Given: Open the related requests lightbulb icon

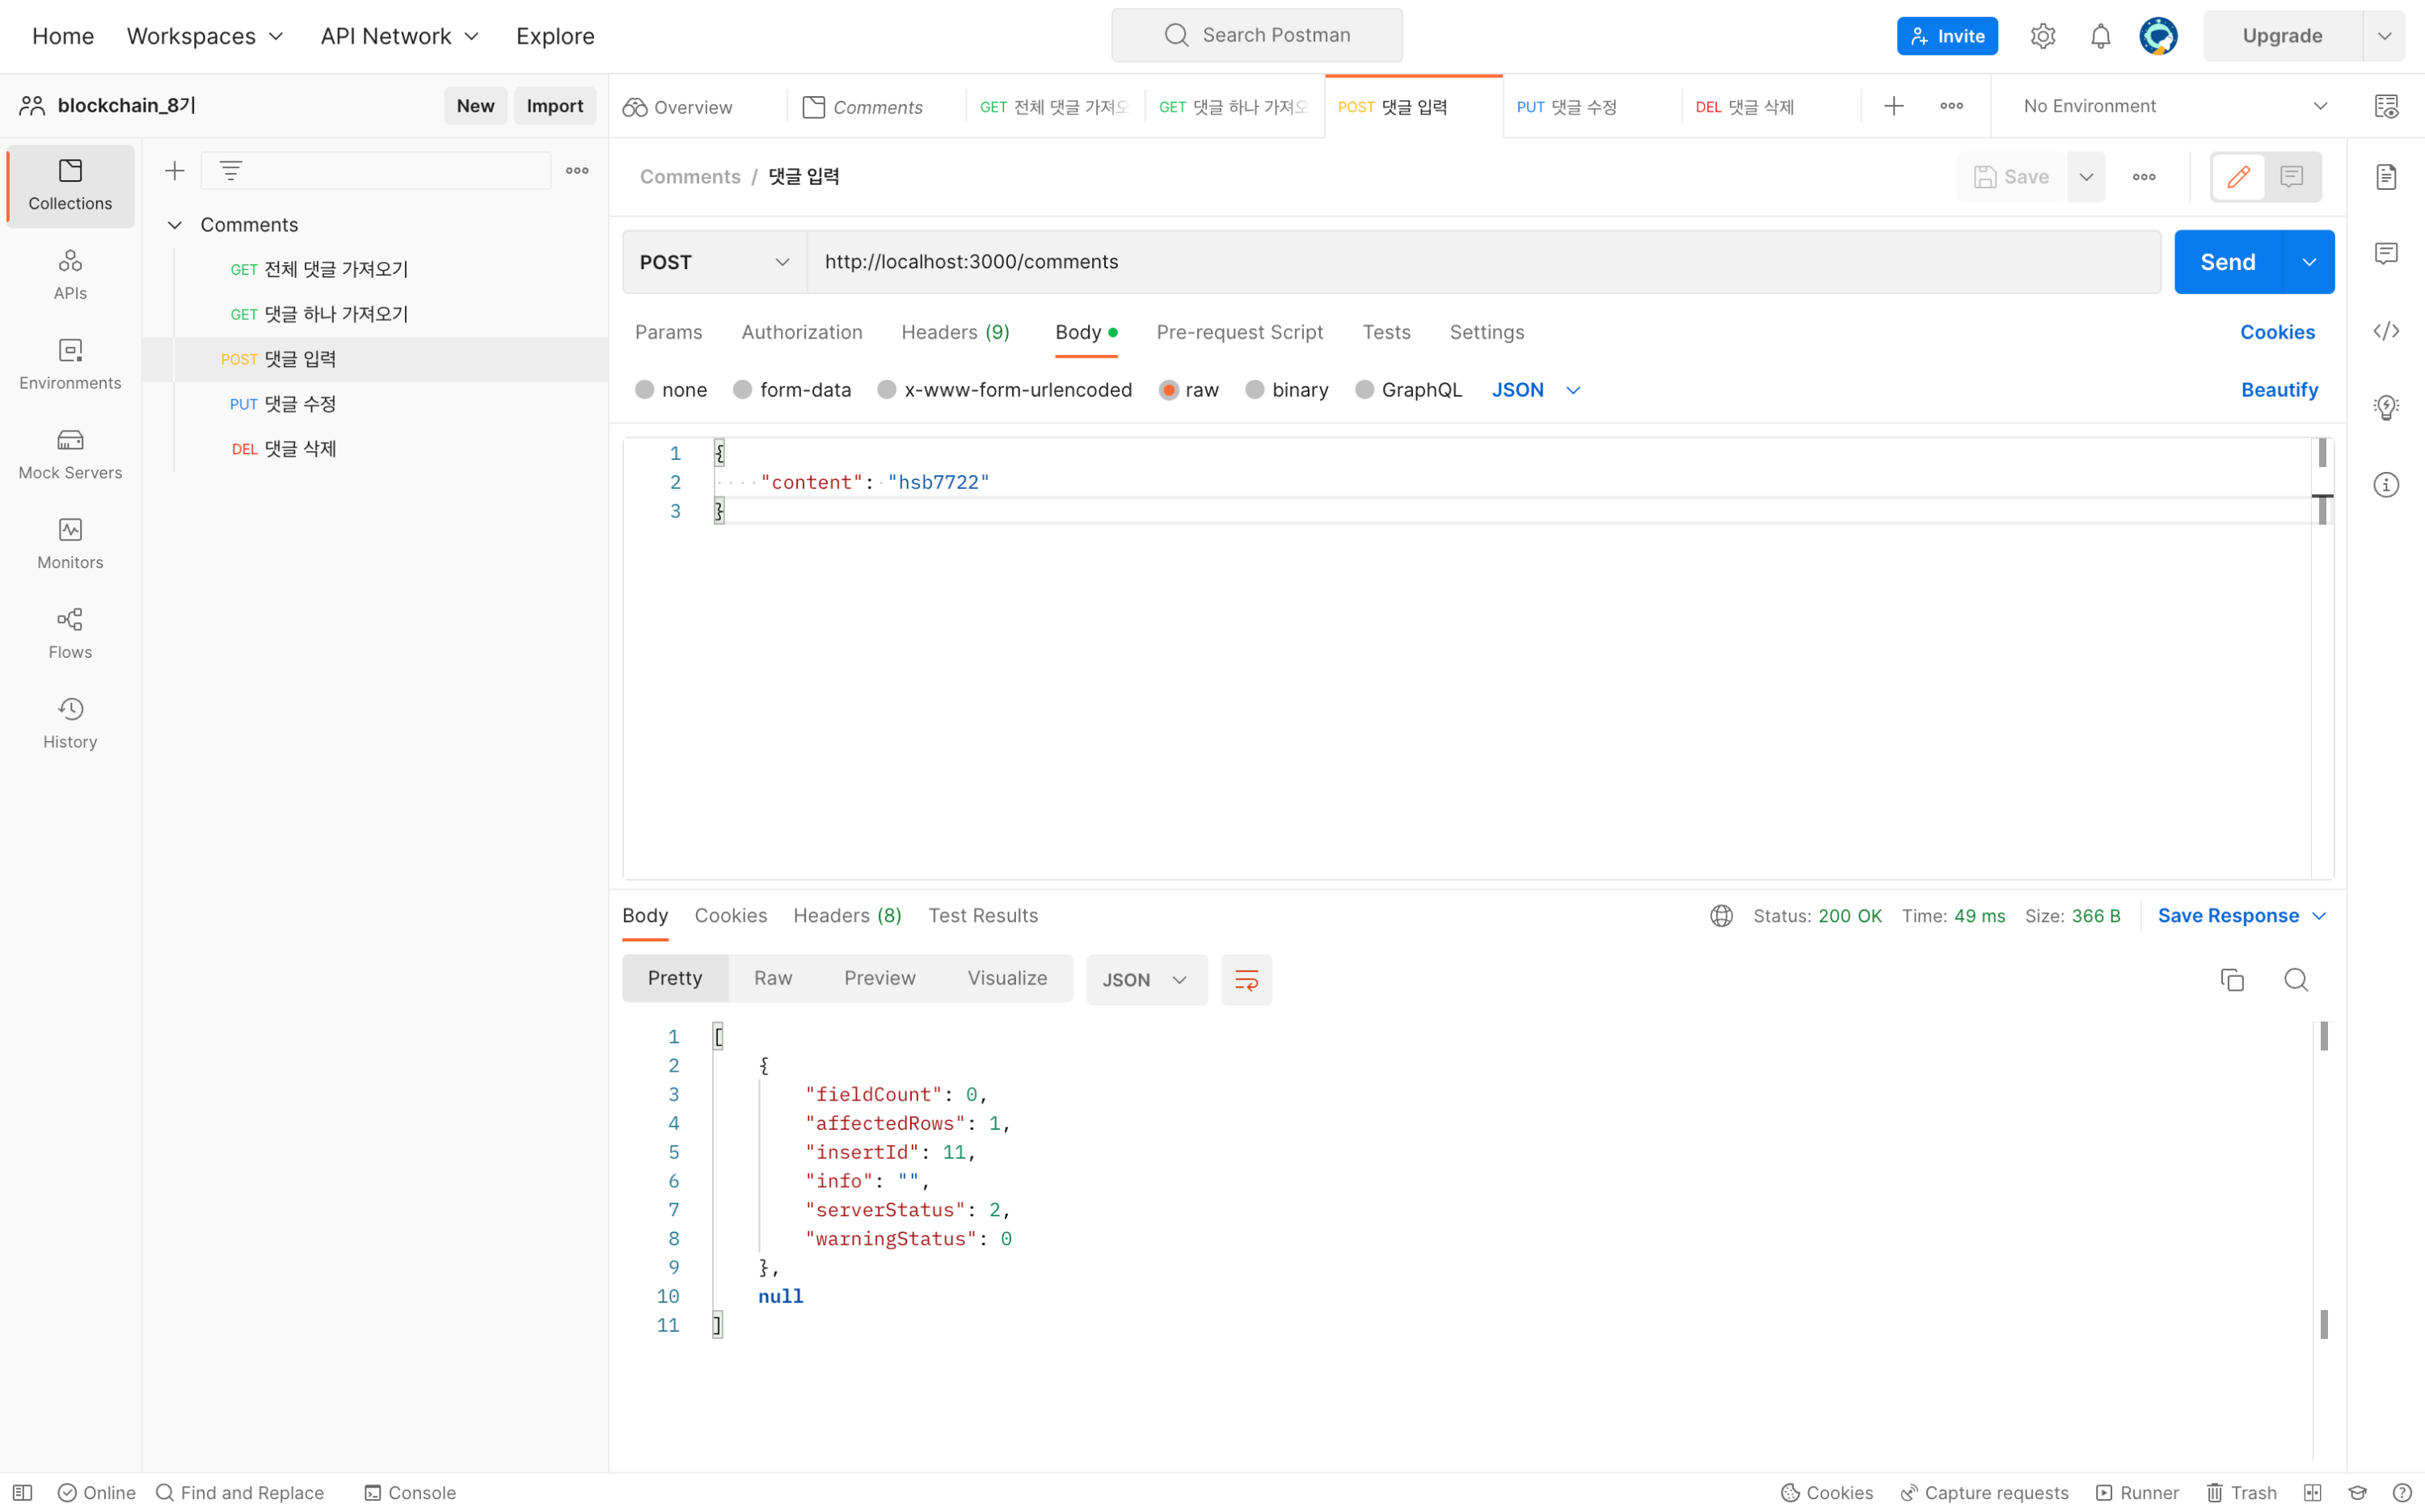Looking at the screenshot, I should (2387, 408).
